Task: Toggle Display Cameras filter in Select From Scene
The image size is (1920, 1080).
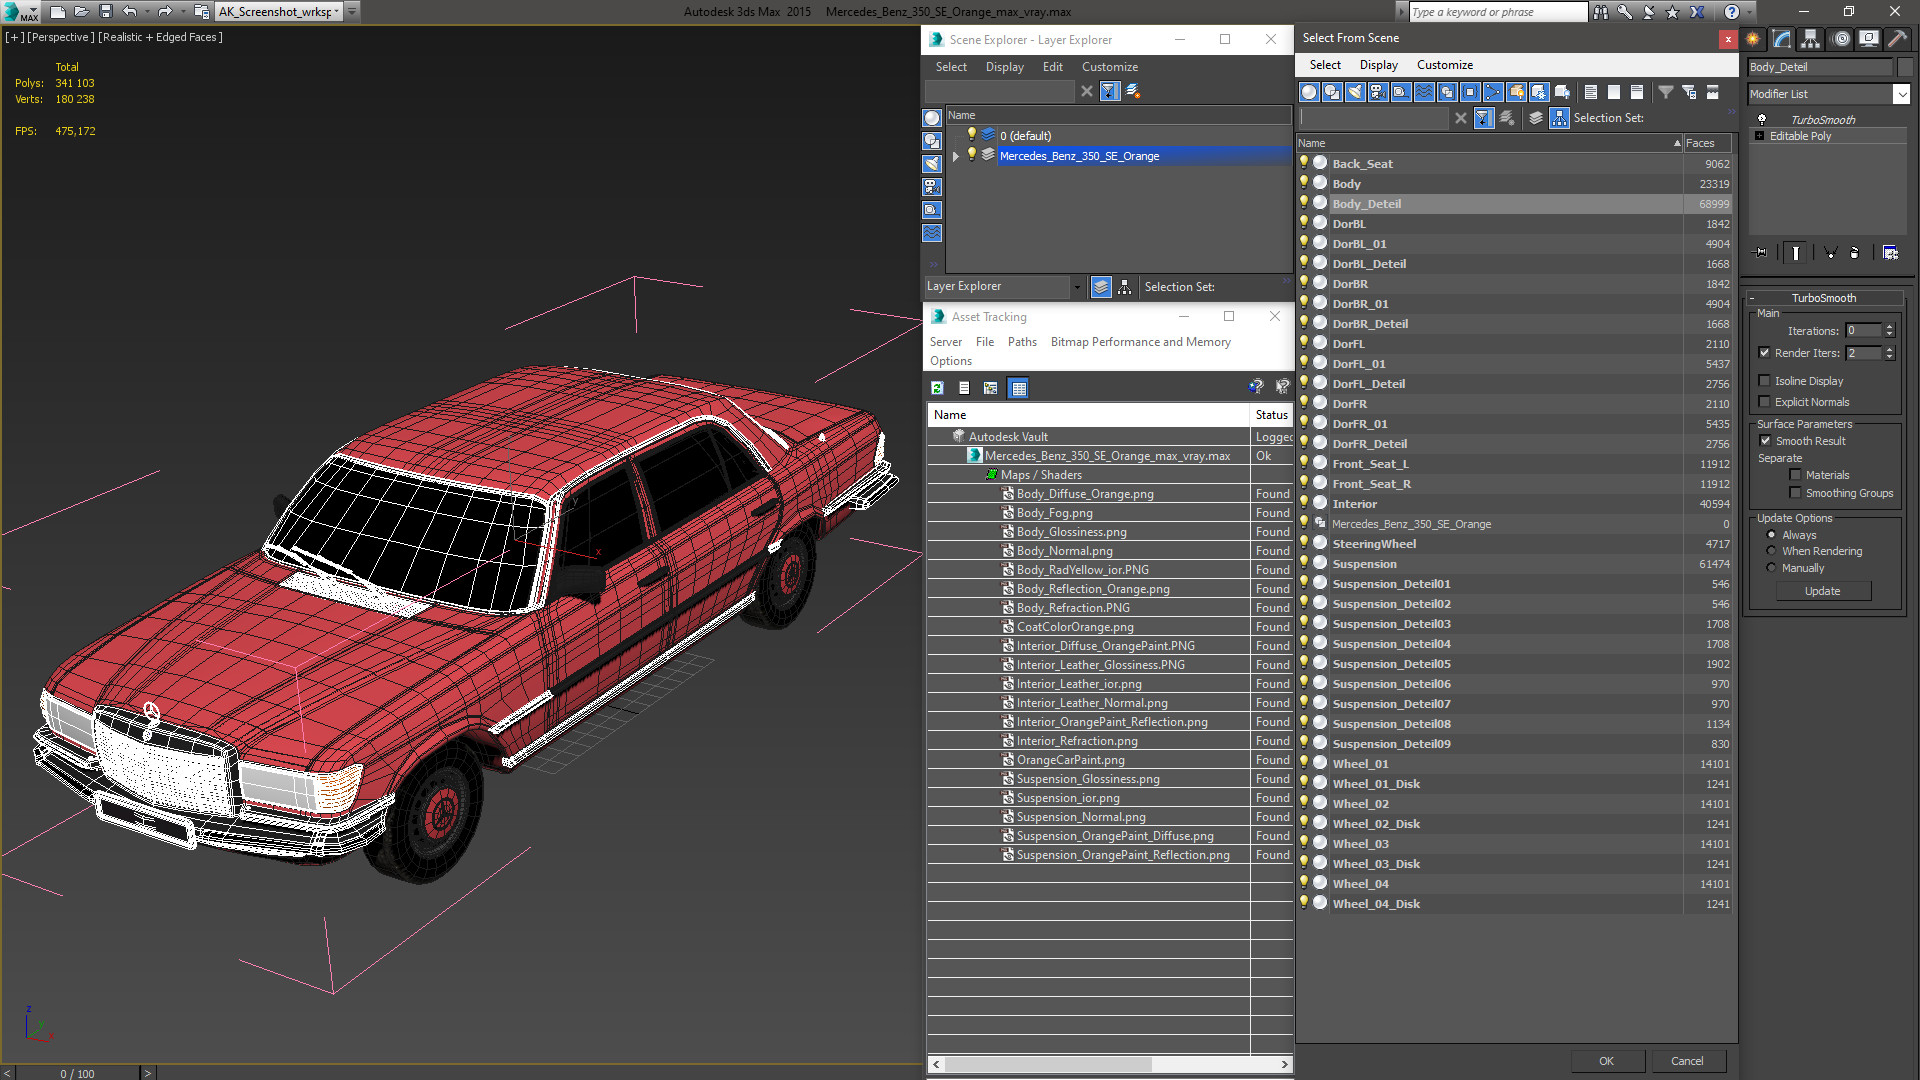Action: click(1378, 92)
